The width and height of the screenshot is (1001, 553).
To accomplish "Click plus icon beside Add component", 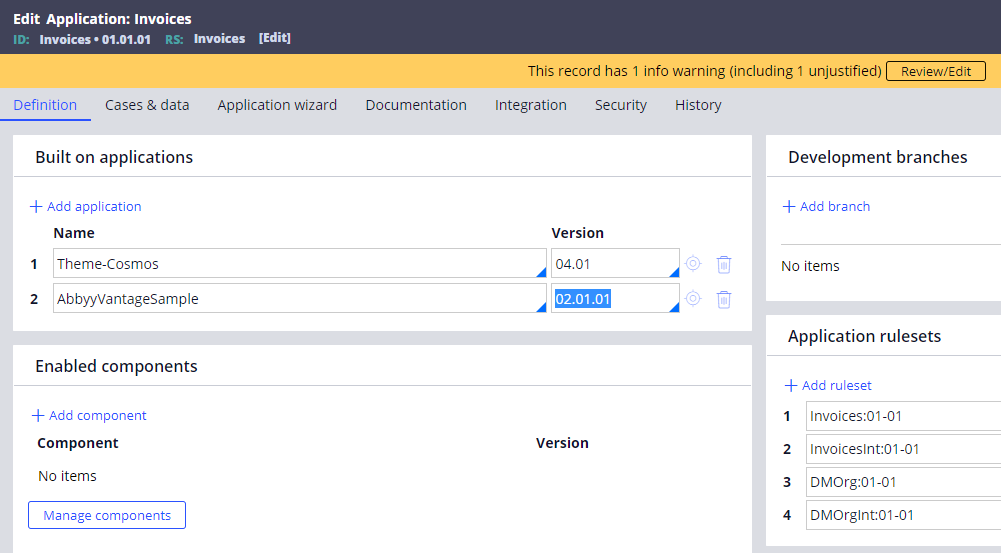I will click(x=38, y=415).
